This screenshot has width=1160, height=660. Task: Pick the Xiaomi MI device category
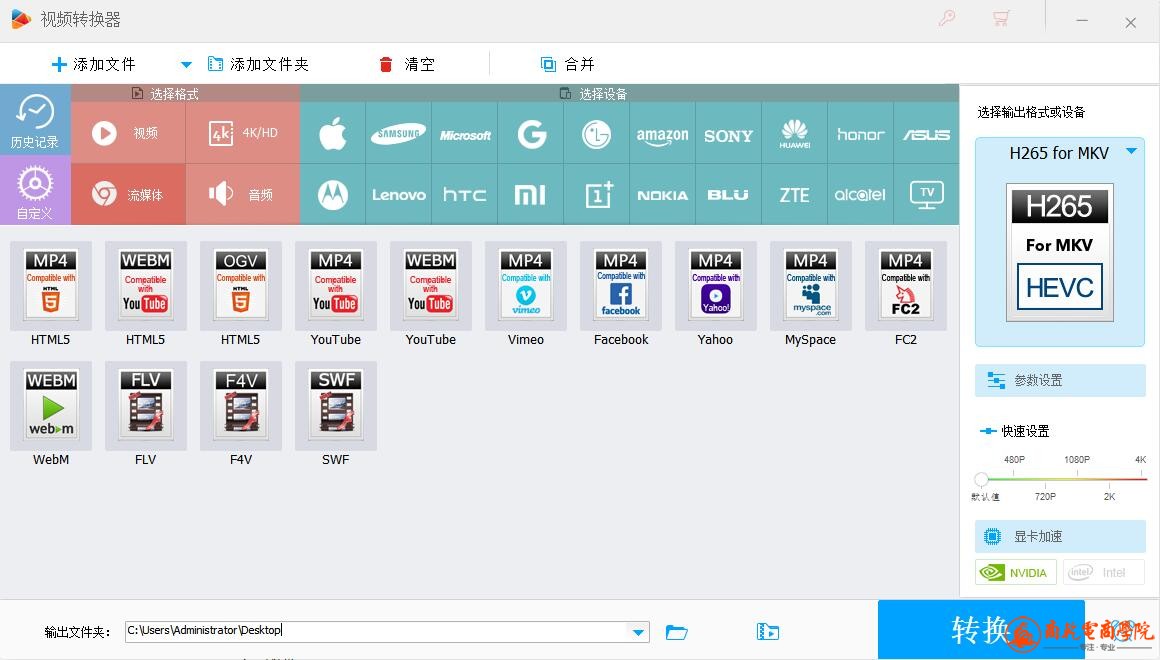pyautogui.click(x=531, y=195)
